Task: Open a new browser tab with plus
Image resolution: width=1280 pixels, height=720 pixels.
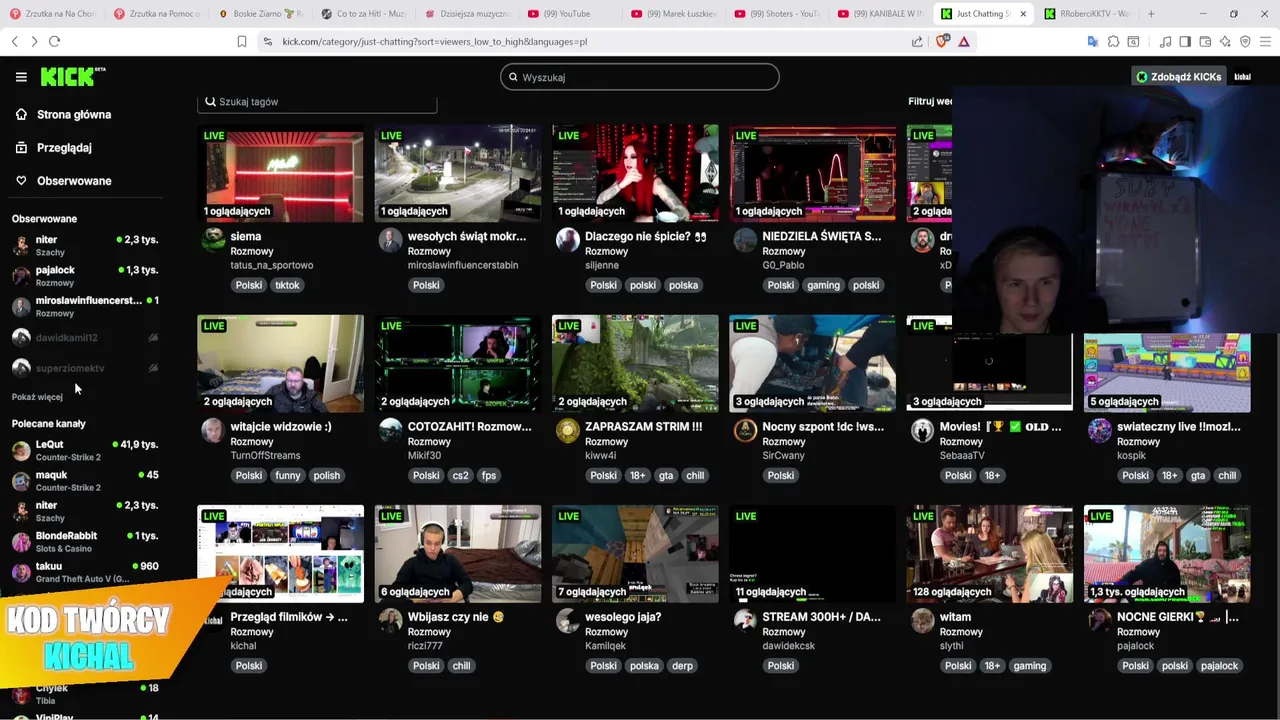Action: (x=1151, y=14)
